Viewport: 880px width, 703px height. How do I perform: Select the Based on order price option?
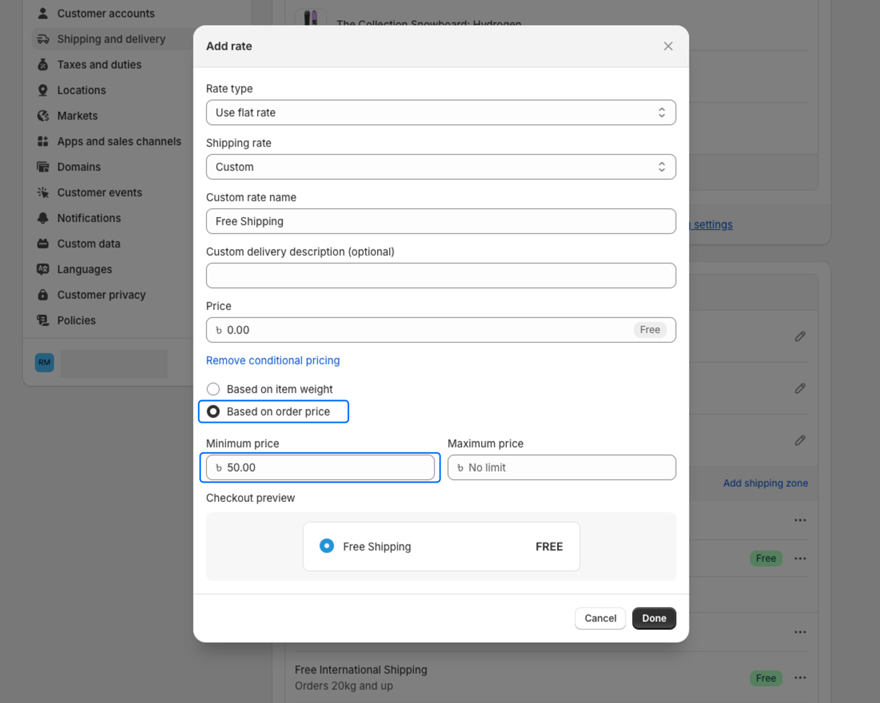tap(213, 411)
